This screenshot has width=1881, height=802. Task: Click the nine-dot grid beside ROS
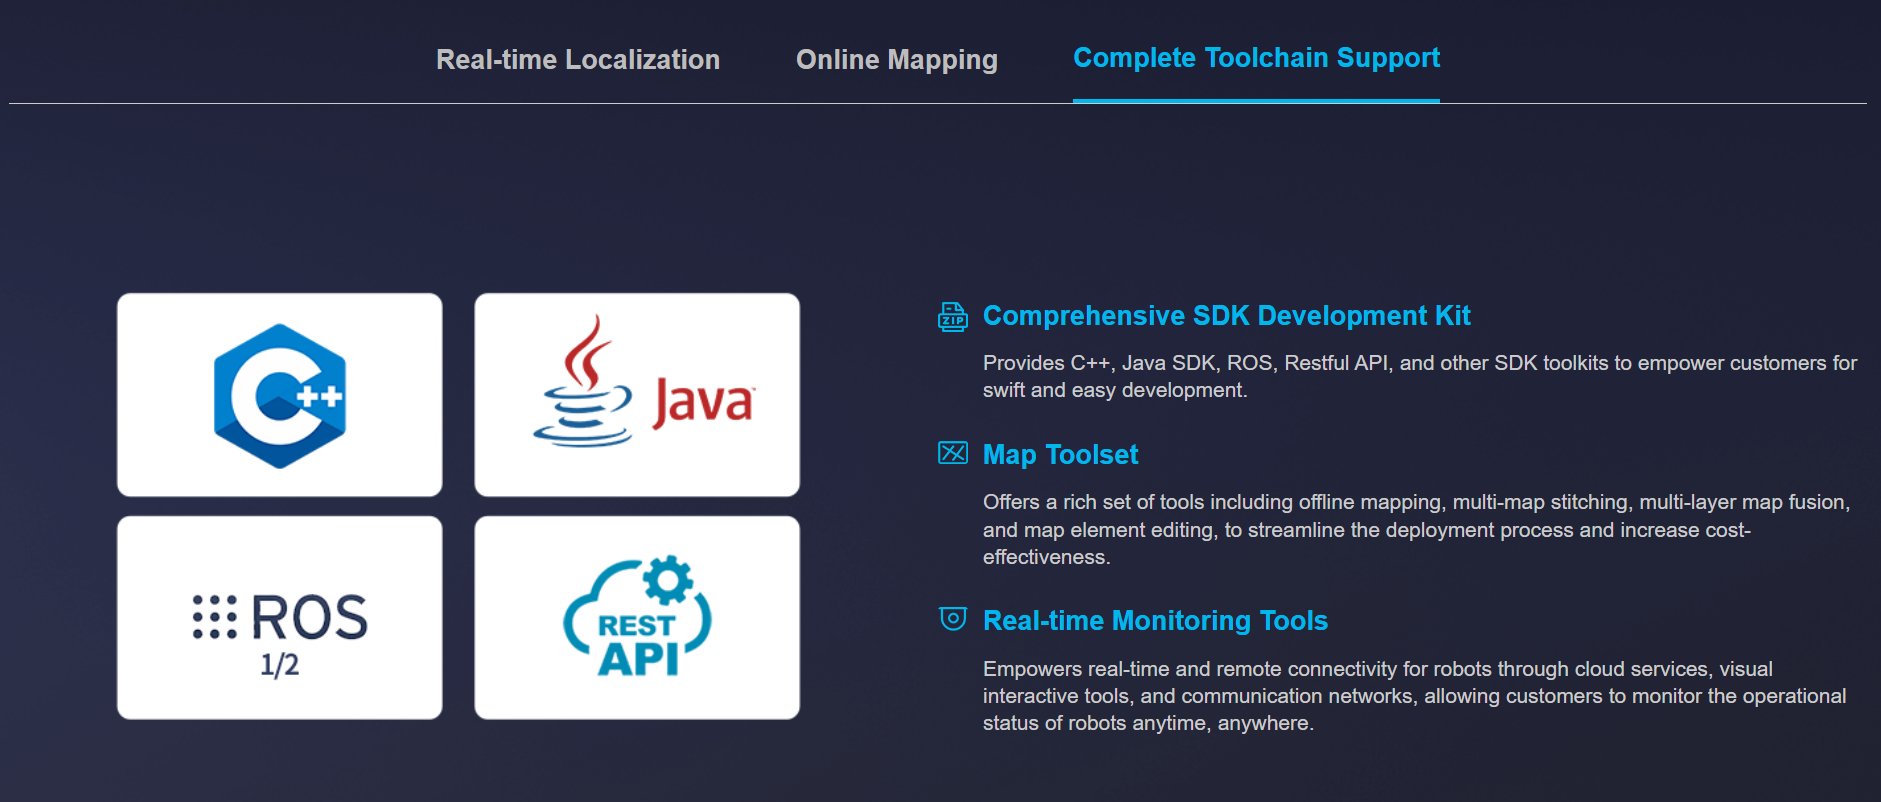coord(214,617)
